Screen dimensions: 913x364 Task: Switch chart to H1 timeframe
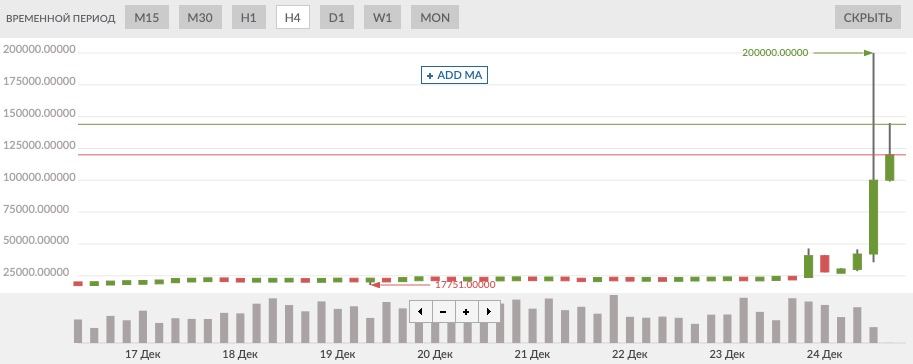click(x=249, y=17)
